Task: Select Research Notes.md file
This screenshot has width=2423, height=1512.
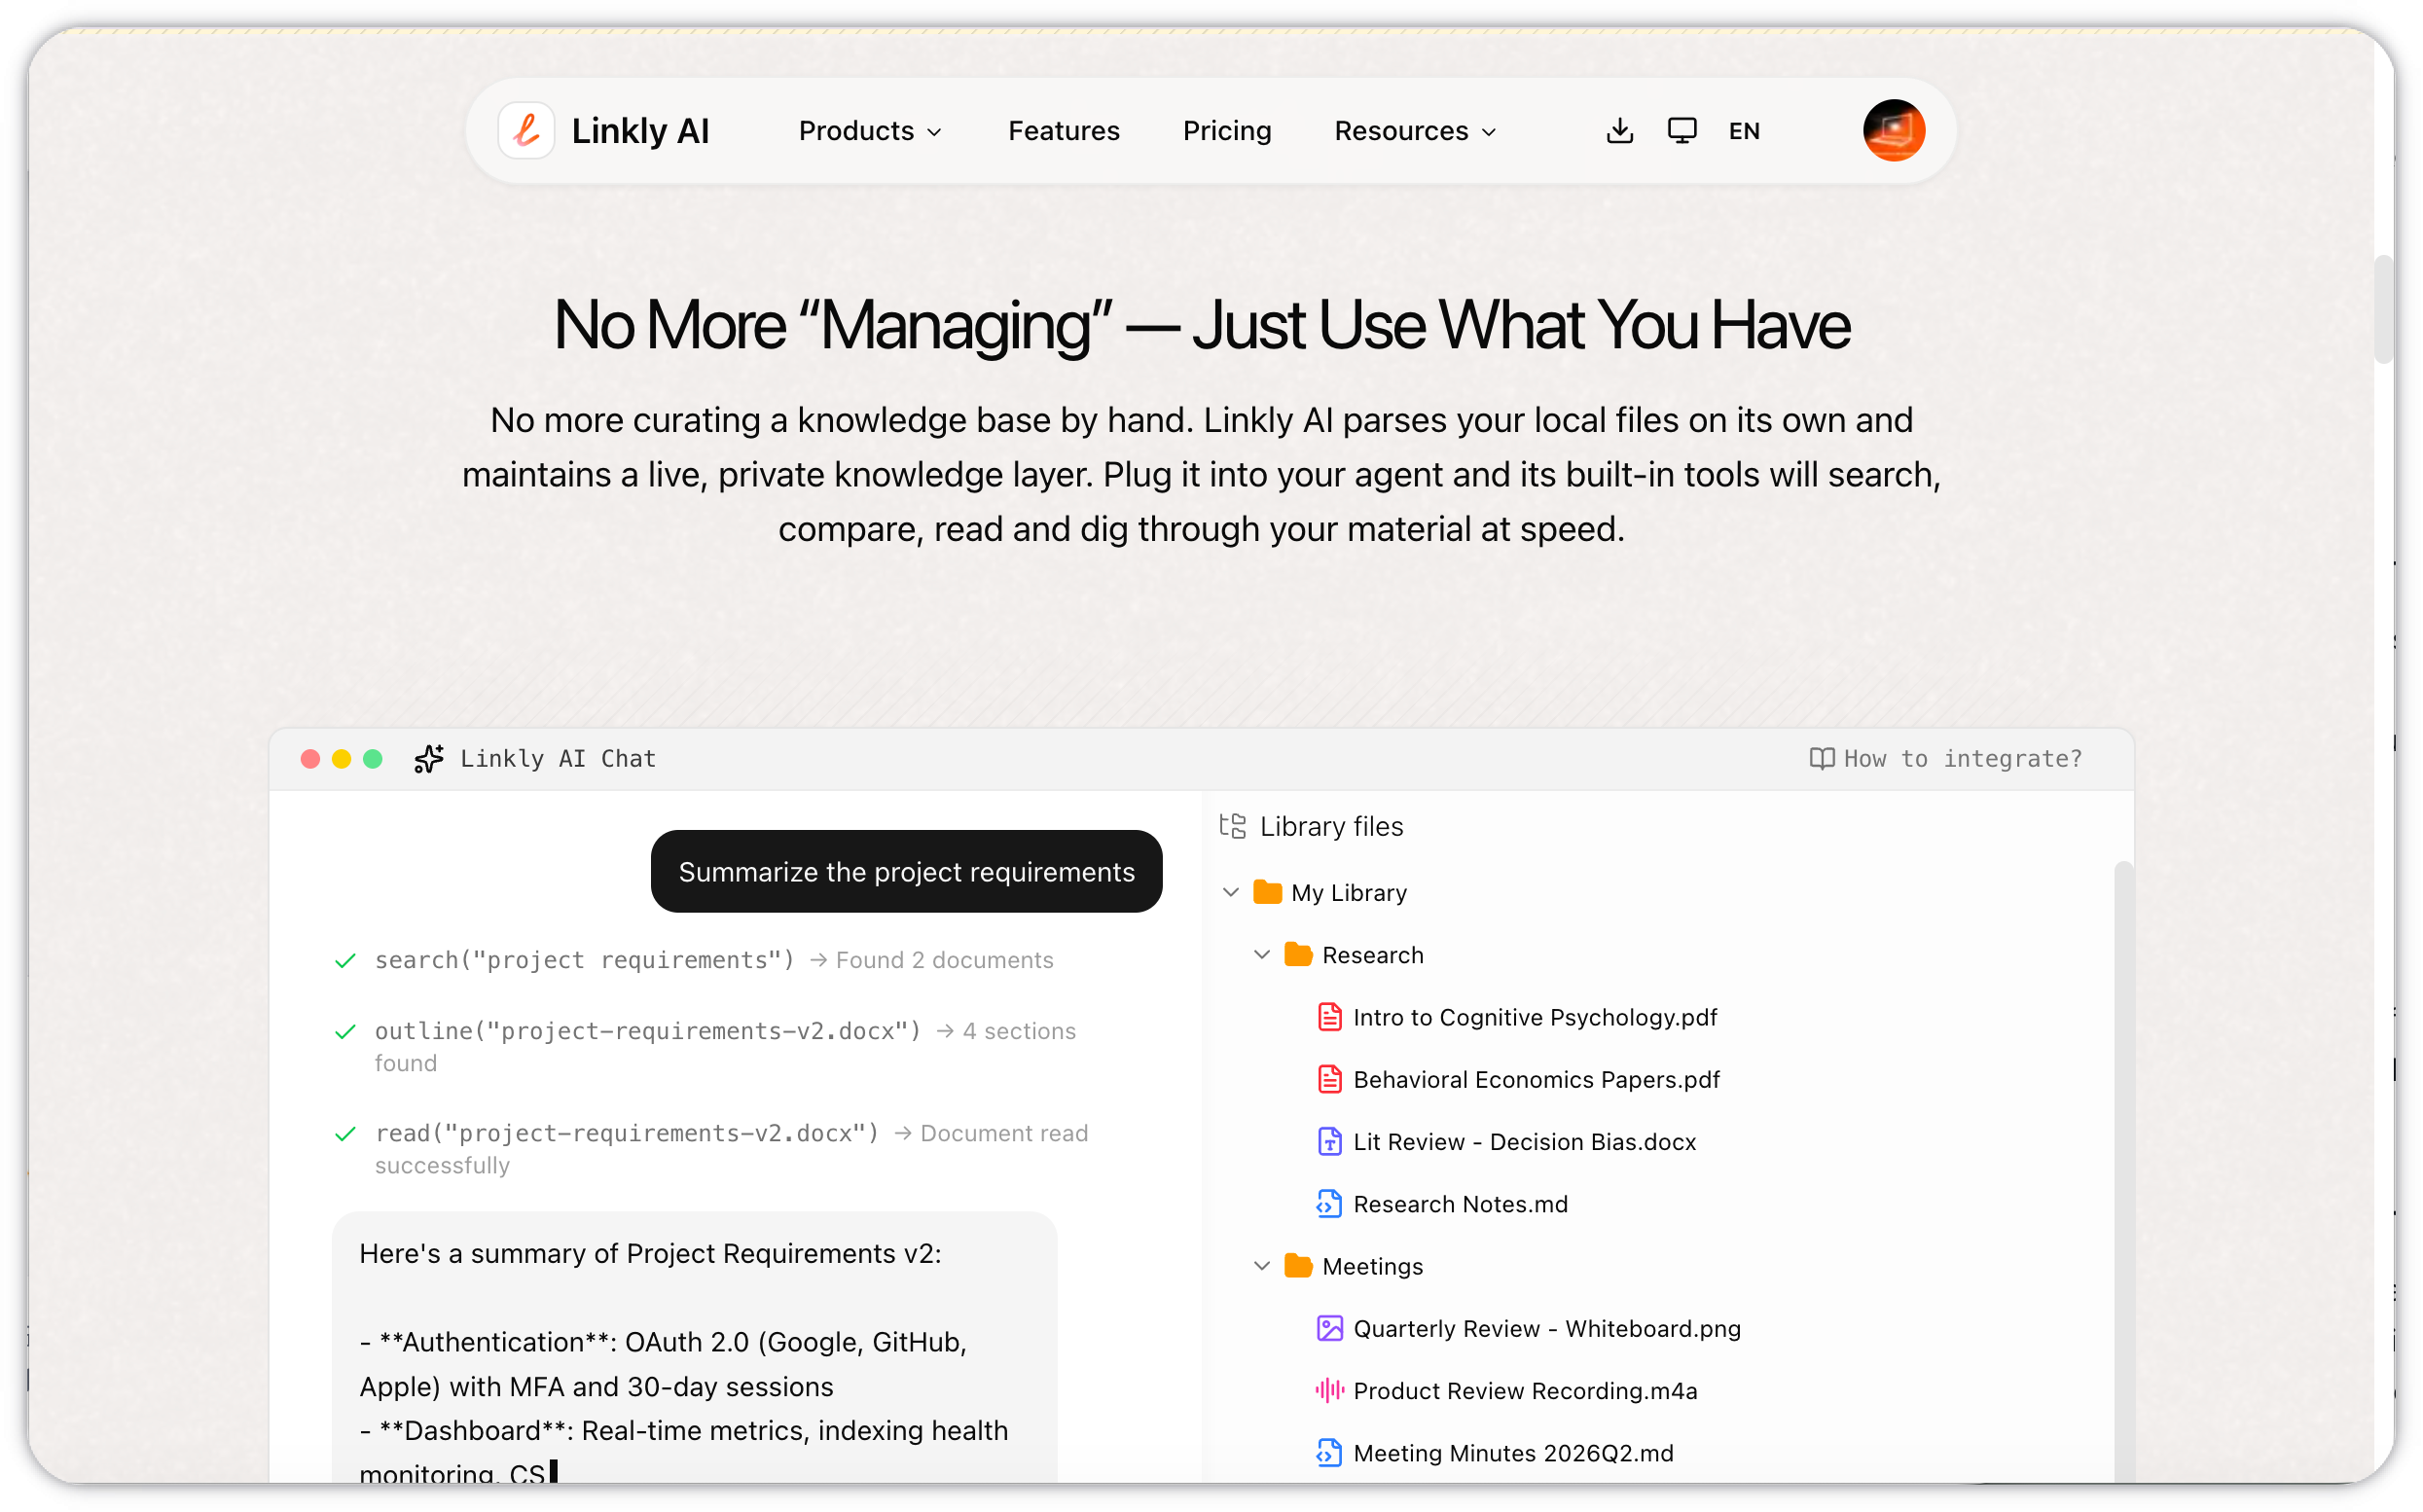Action: tap(1460, 1204)
